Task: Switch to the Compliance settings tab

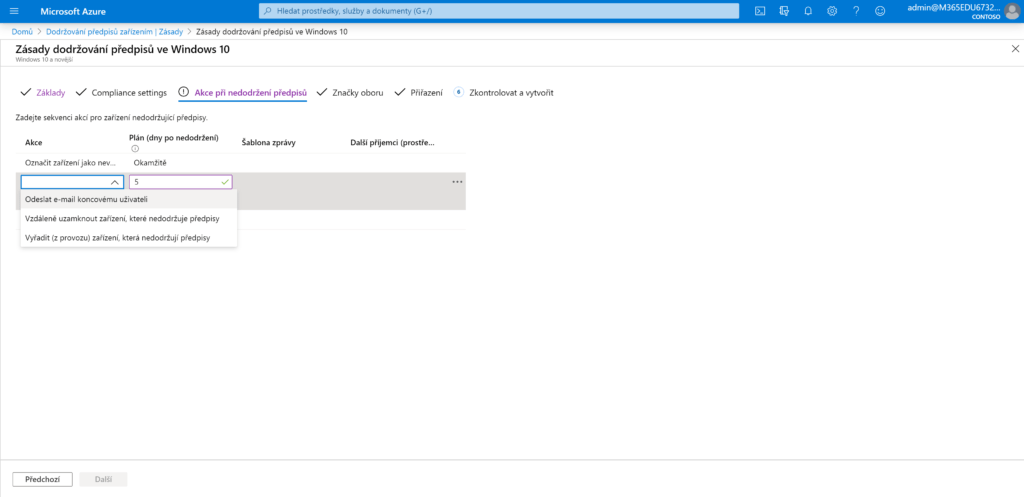Action: tap(128, 92)
